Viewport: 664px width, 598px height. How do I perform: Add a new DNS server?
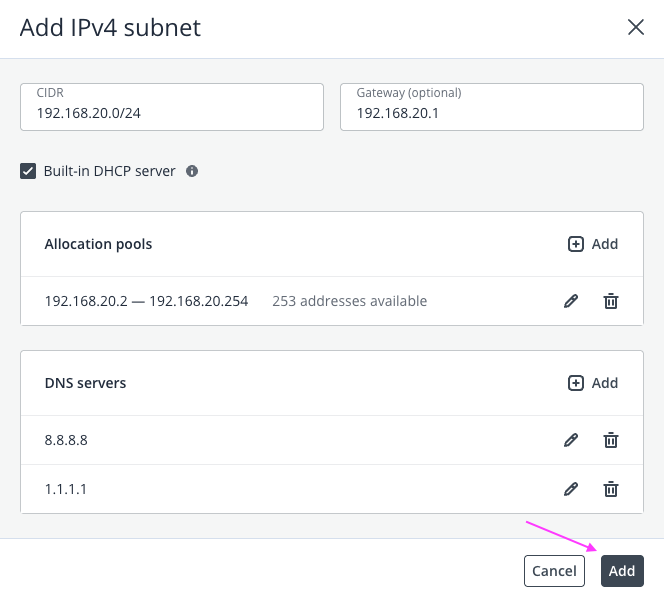click(593, 383)
